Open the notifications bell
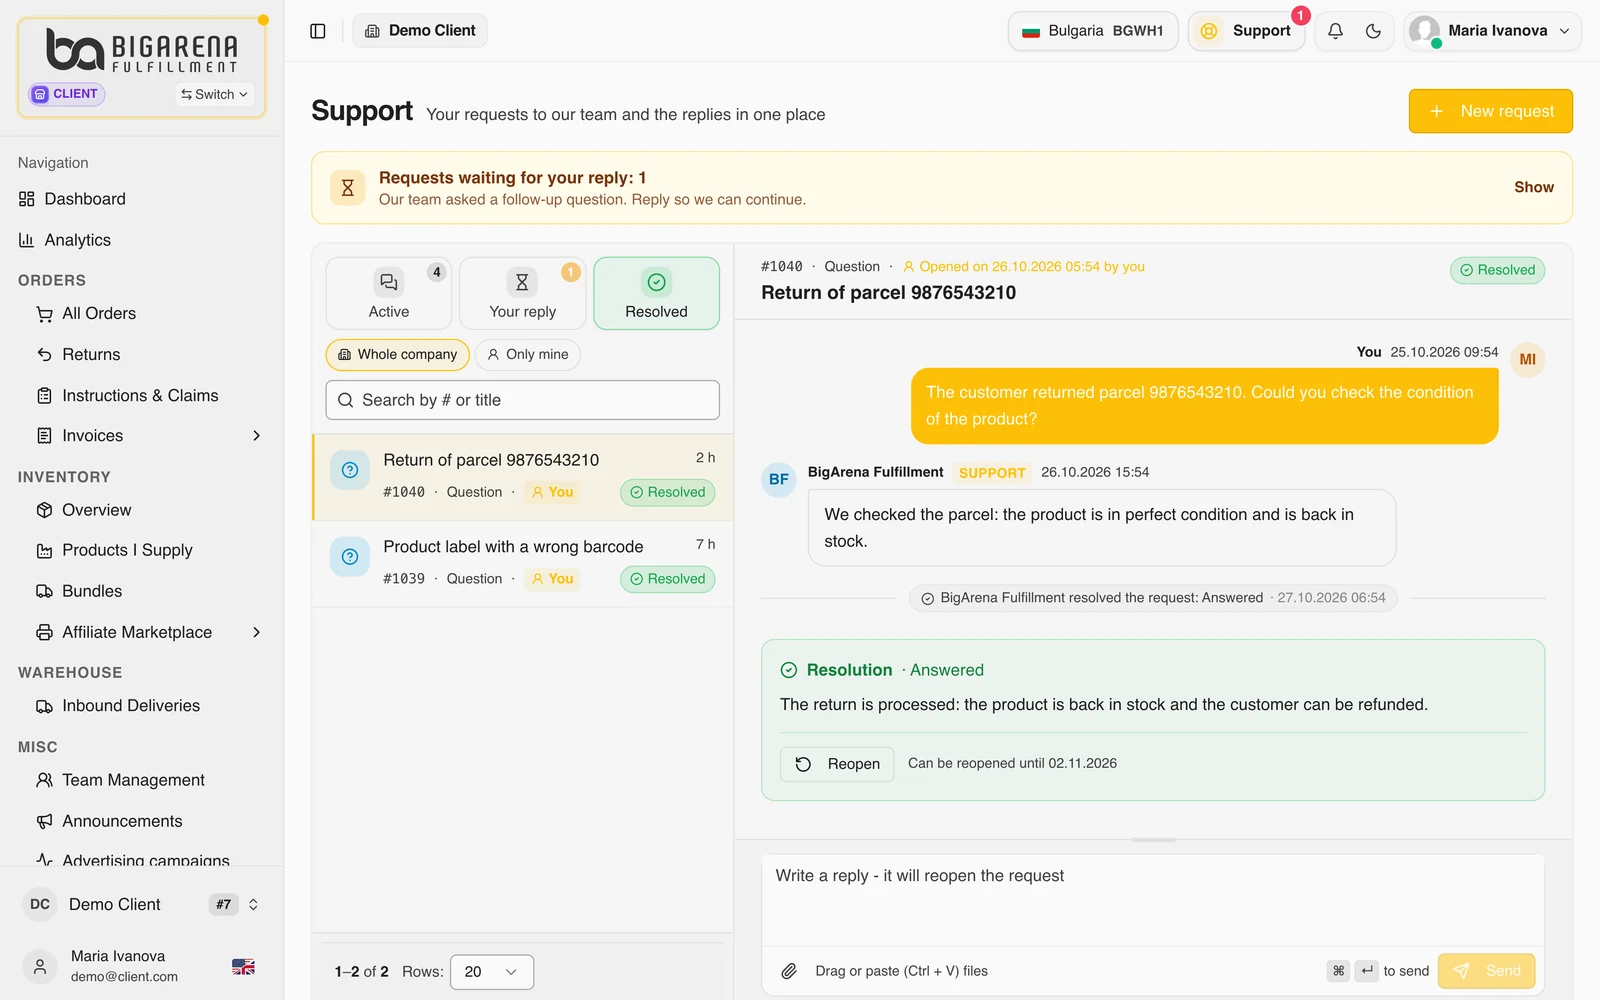The height and width of the screenshot is (1000, 1600). point(1335,31)
